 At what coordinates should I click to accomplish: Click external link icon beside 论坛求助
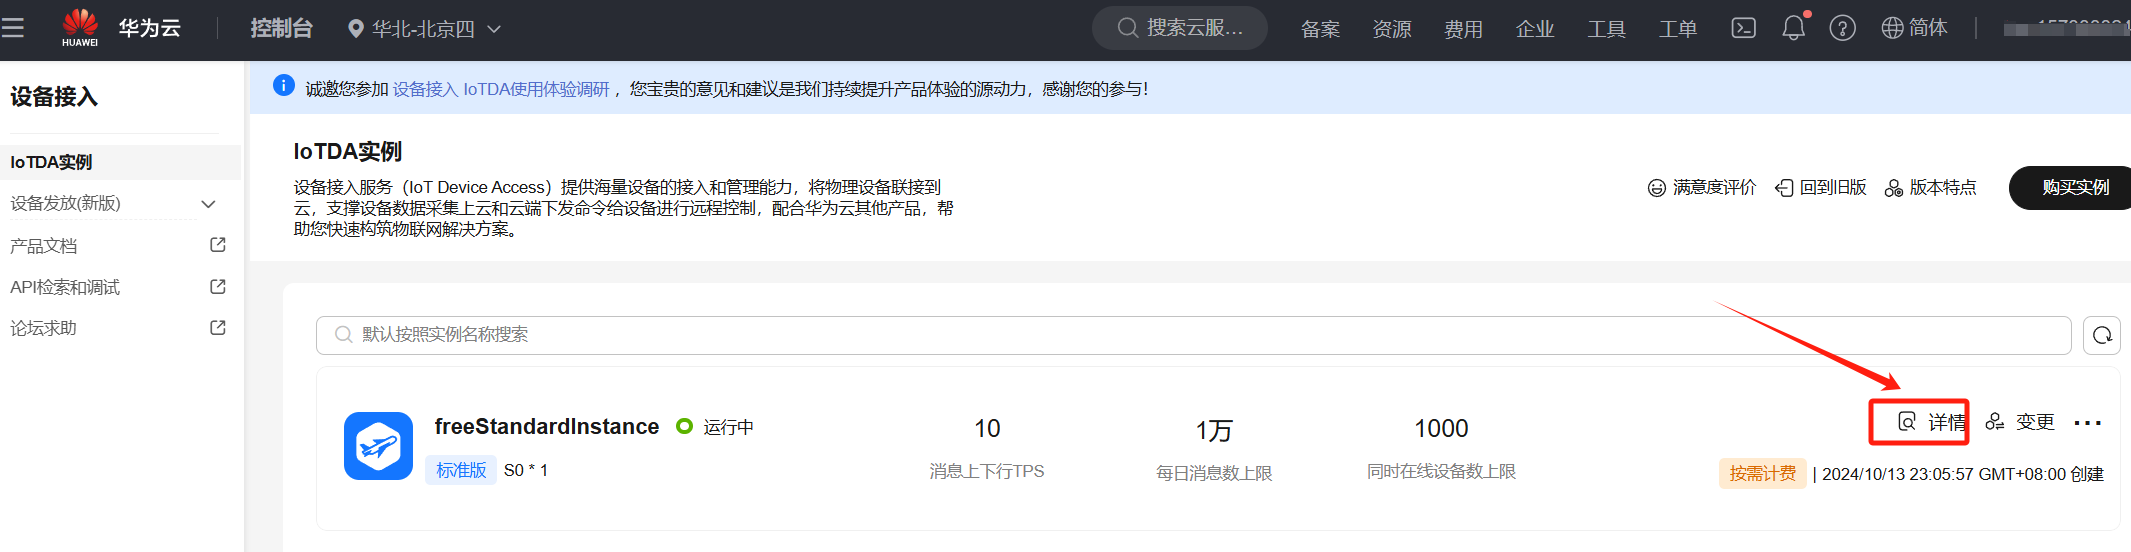tap(218, 327)
